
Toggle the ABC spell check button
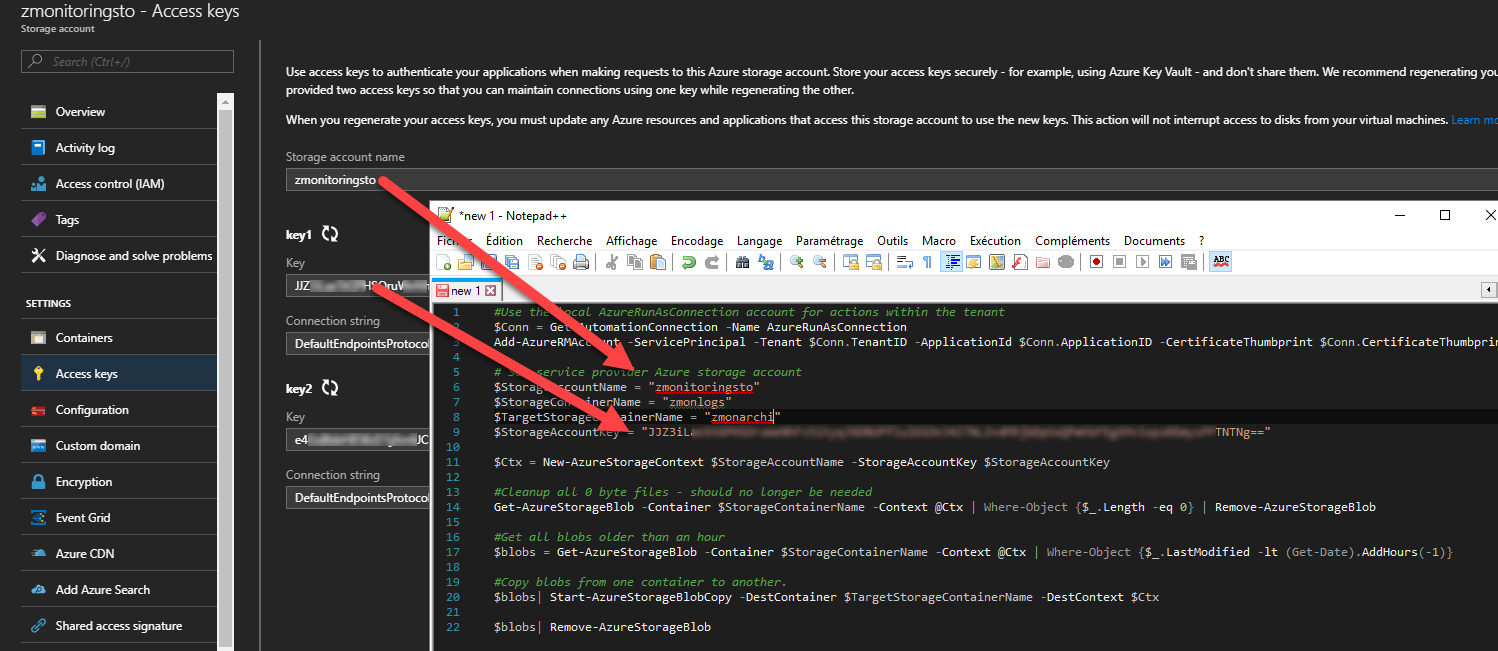[x=1221, y=262]
